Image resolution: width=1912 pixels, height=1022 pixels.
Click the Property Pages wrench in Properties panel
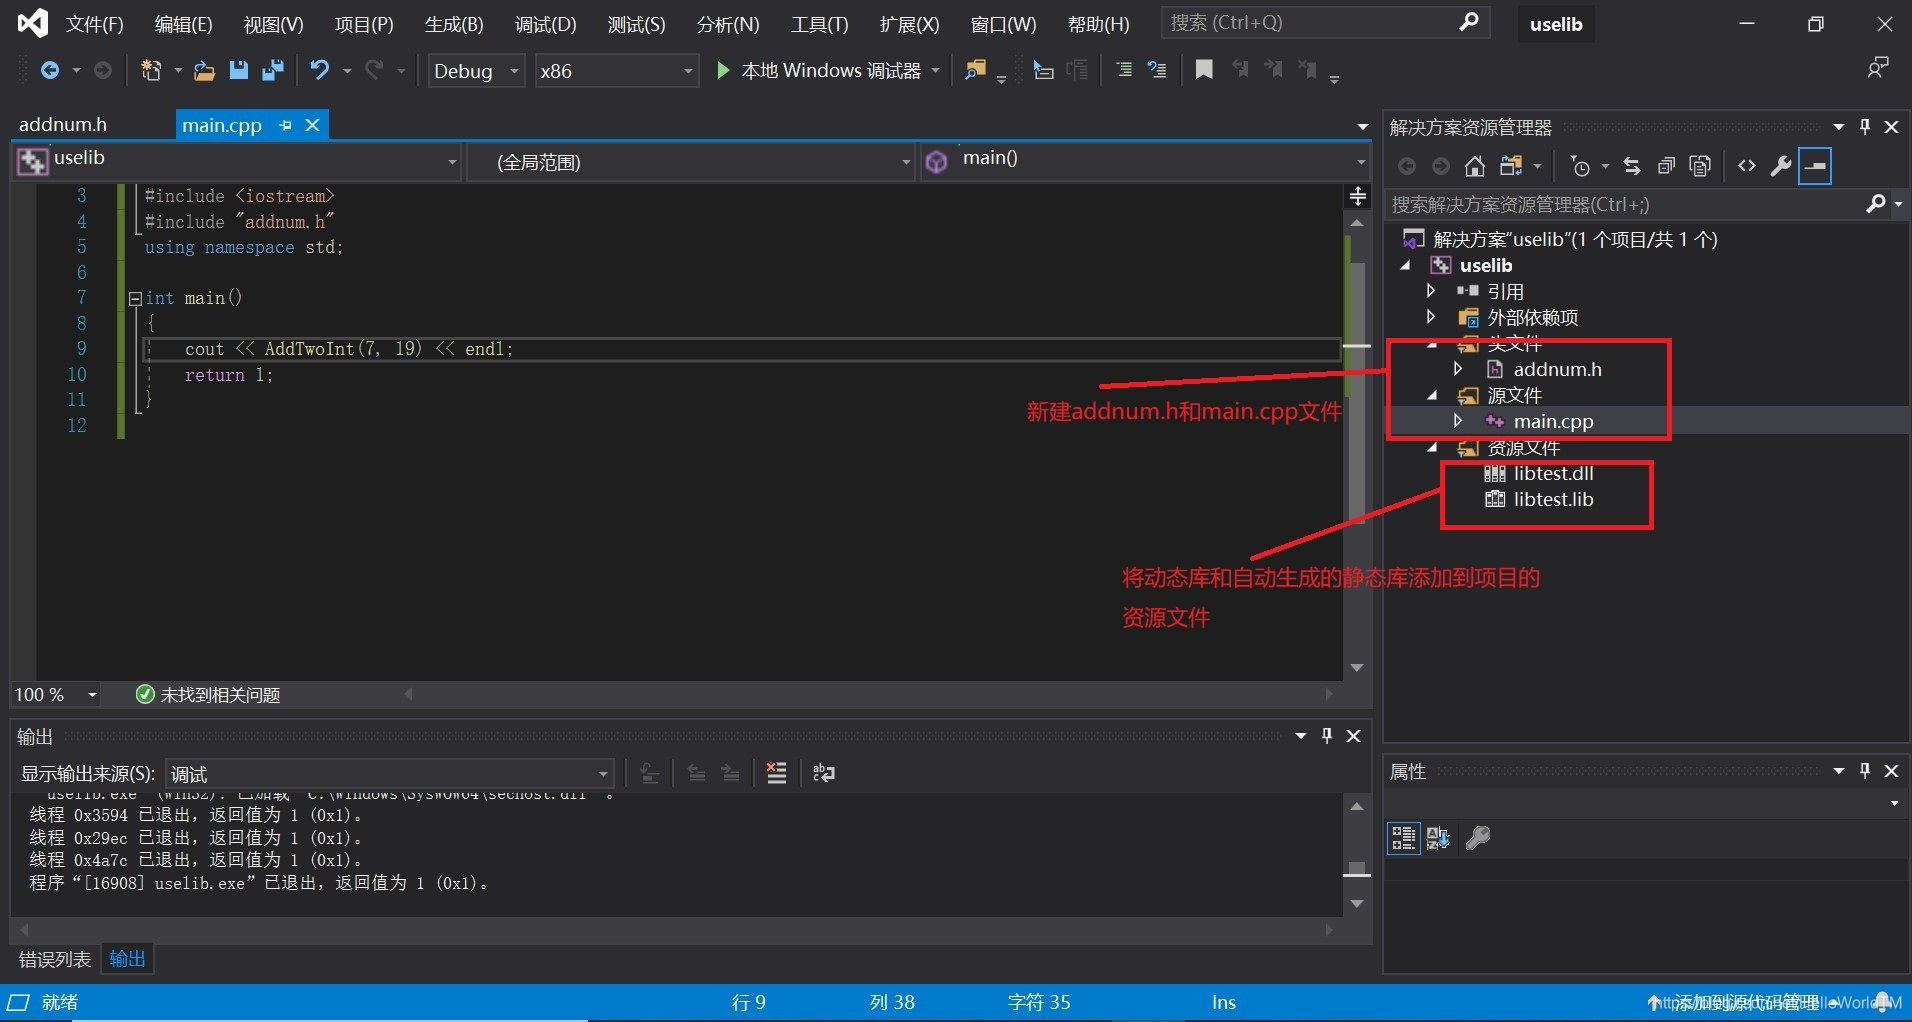[x=1478, y=838]
